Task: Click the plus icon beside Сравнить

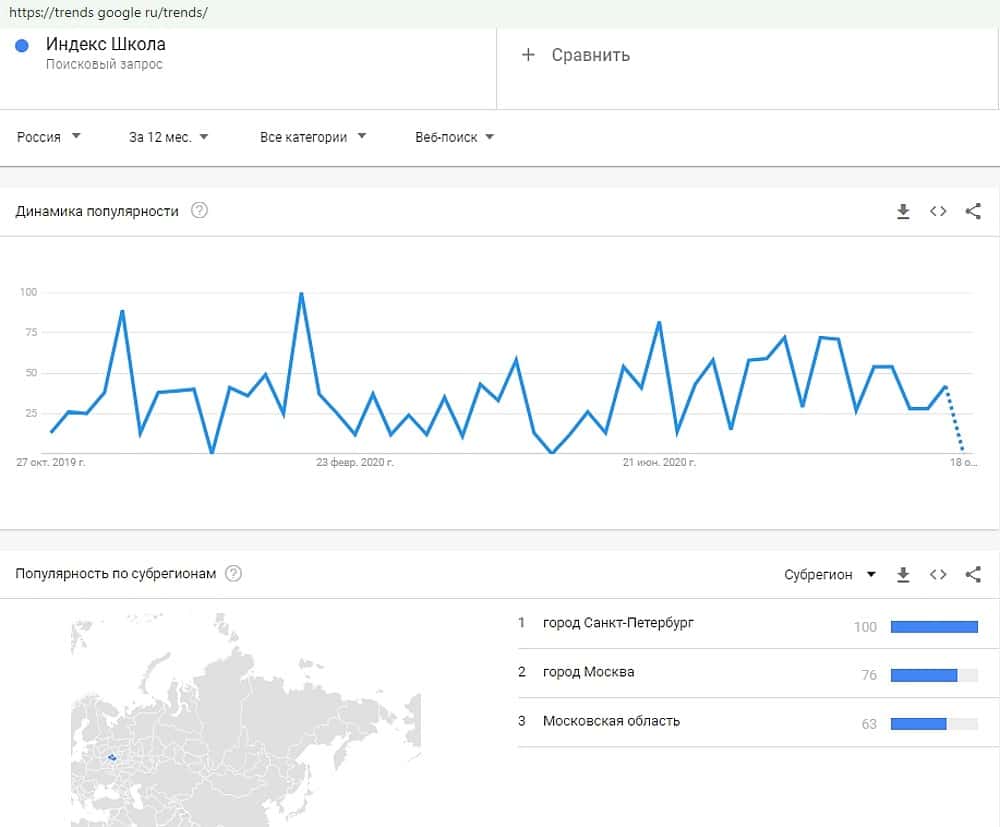Action: (x=529, y=55)
